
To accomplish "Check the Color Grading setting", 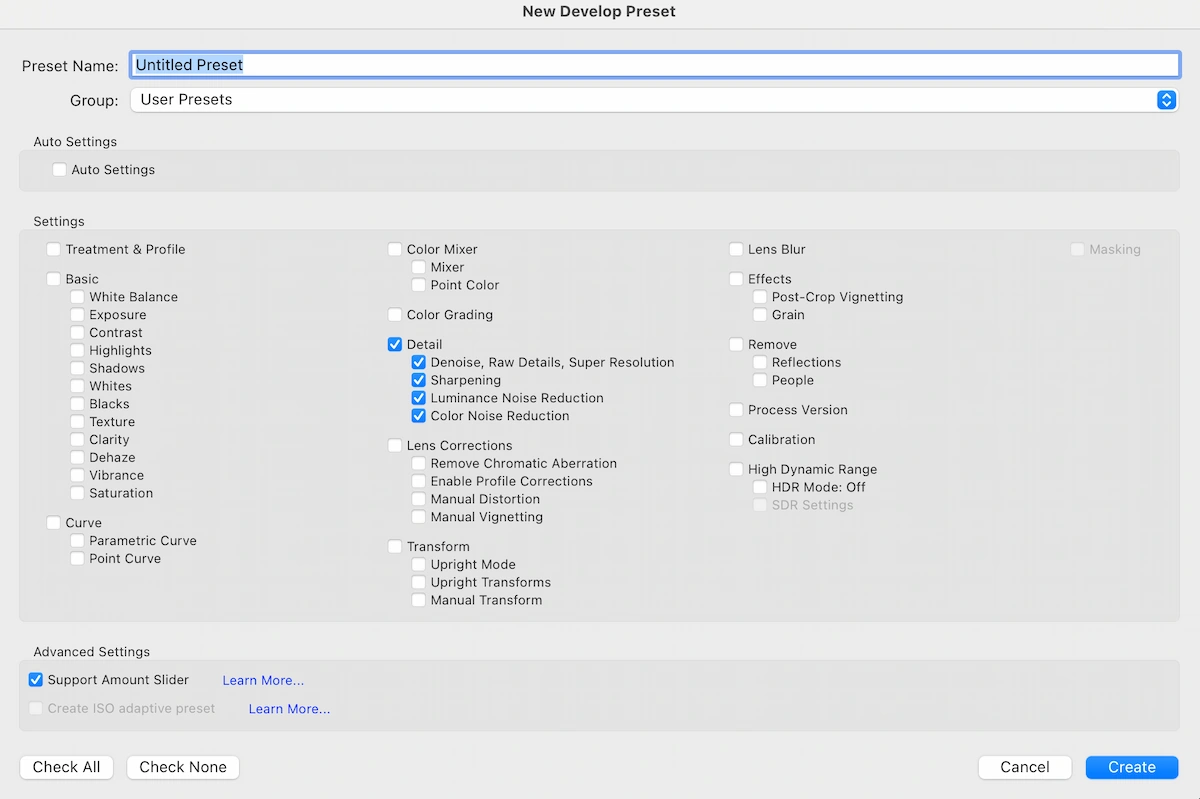I will [x=395, y=314].
